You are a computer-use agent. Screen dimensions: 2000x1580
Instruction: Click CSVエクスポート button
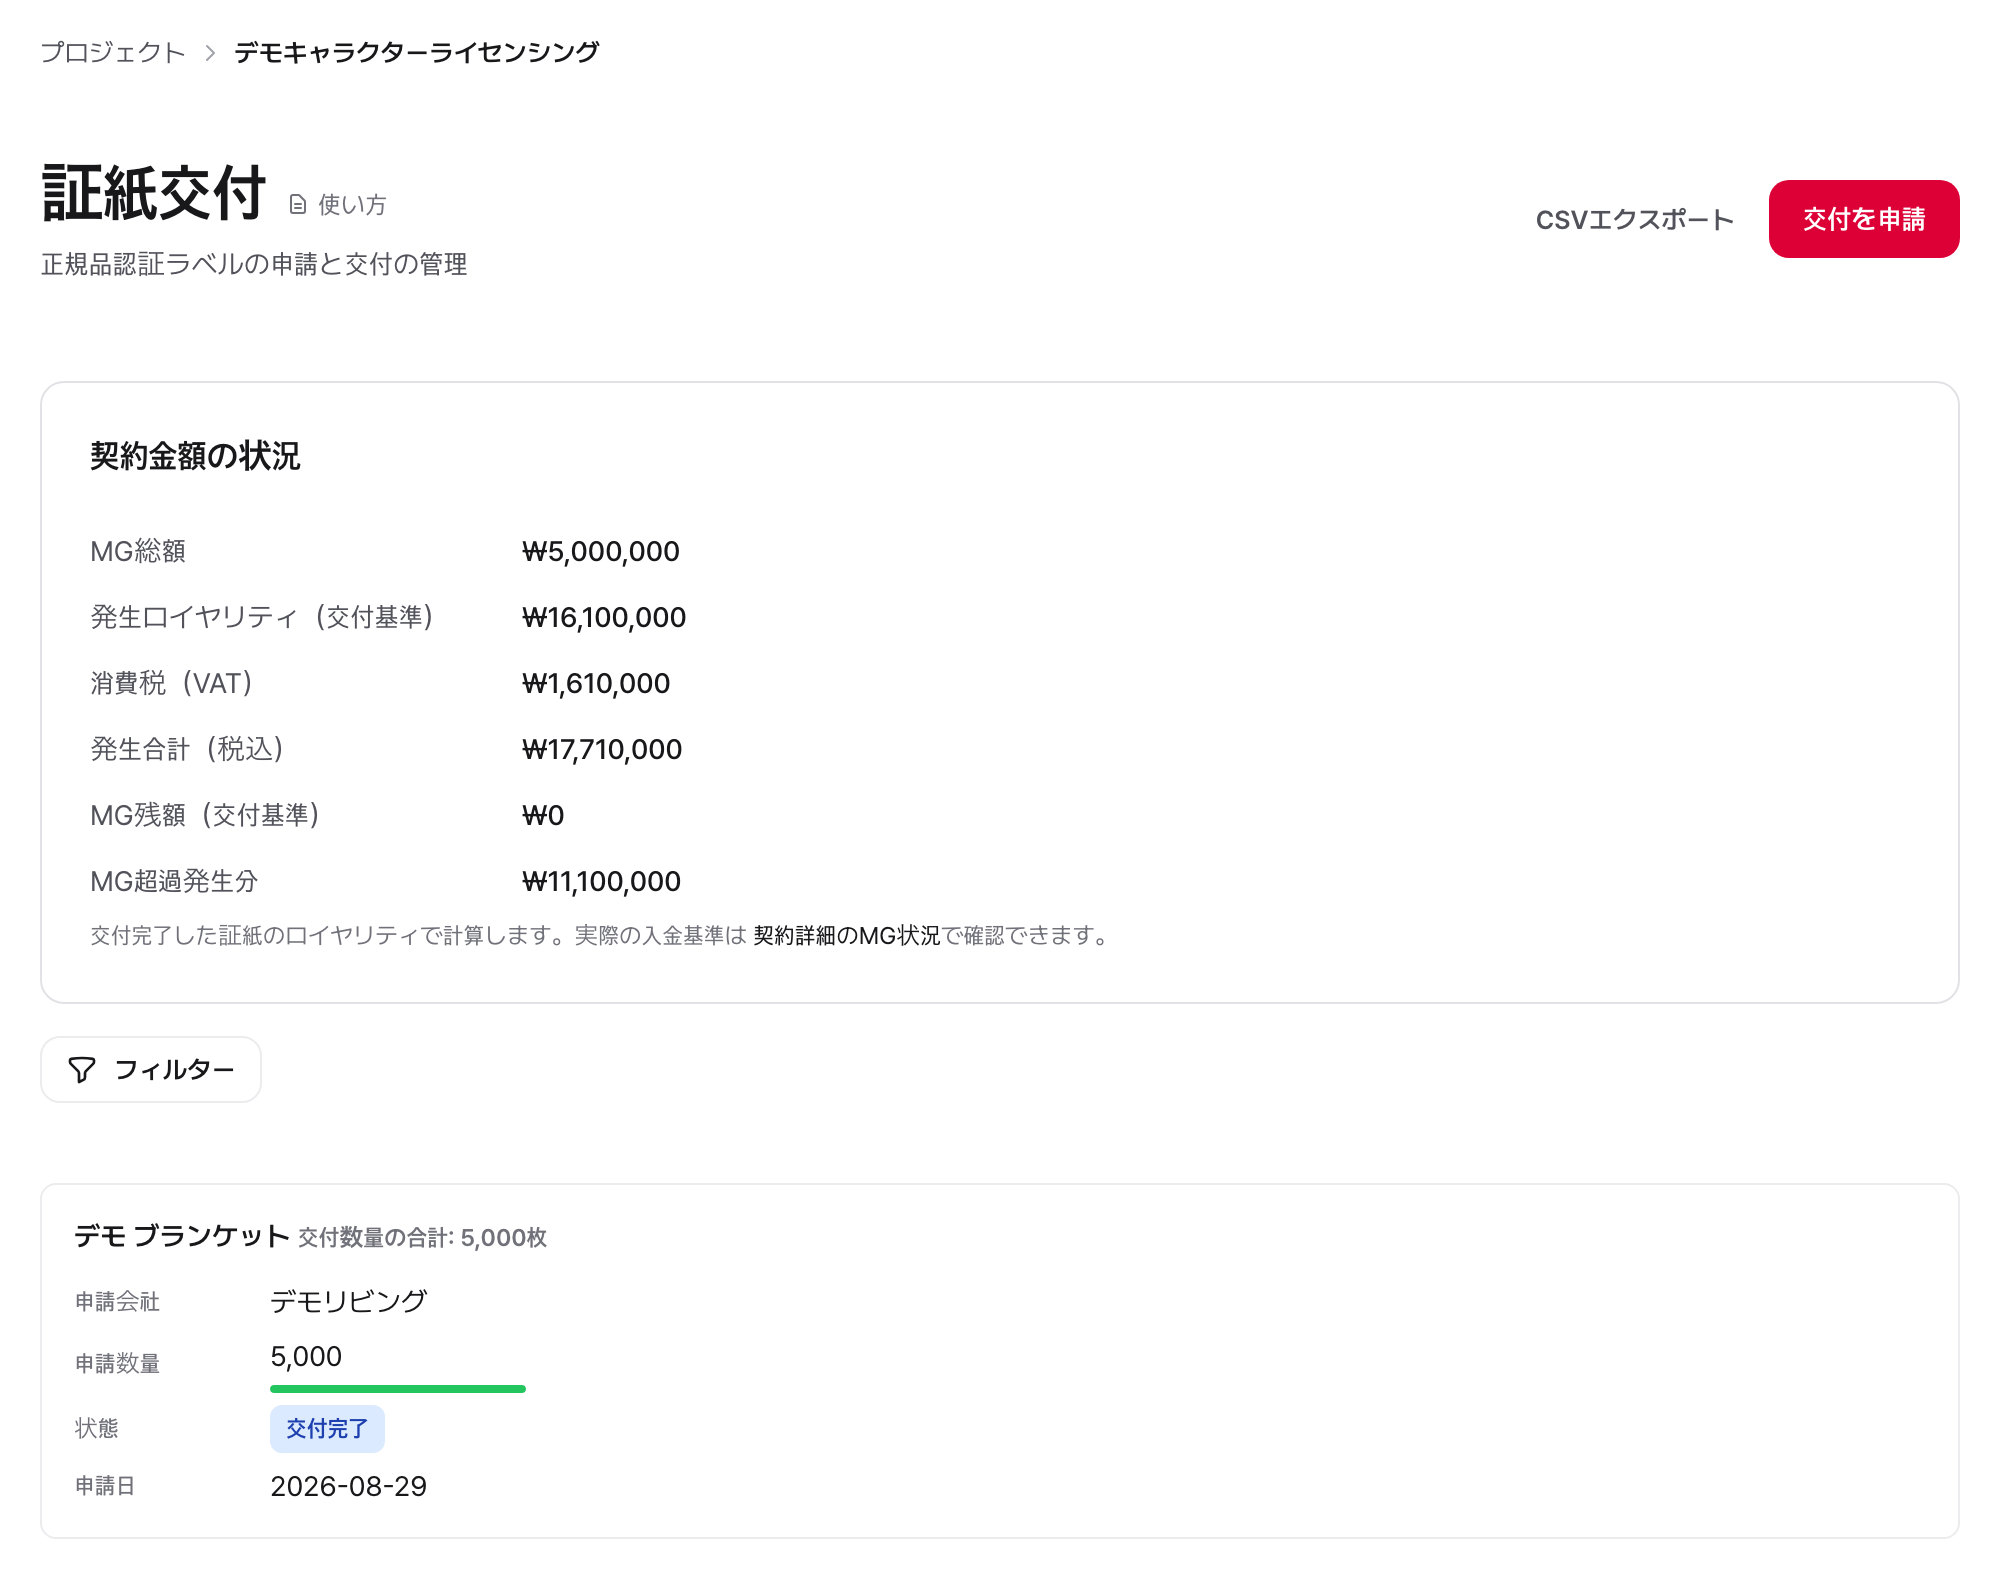(1634, 219)
